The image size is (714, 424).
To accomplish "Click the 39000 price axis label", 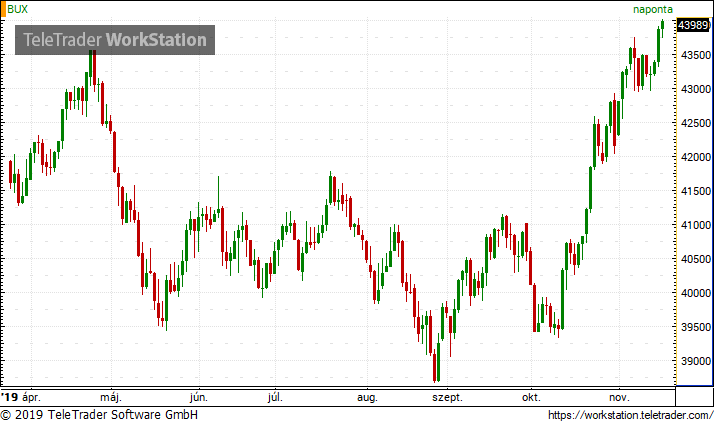I will 695,361.
